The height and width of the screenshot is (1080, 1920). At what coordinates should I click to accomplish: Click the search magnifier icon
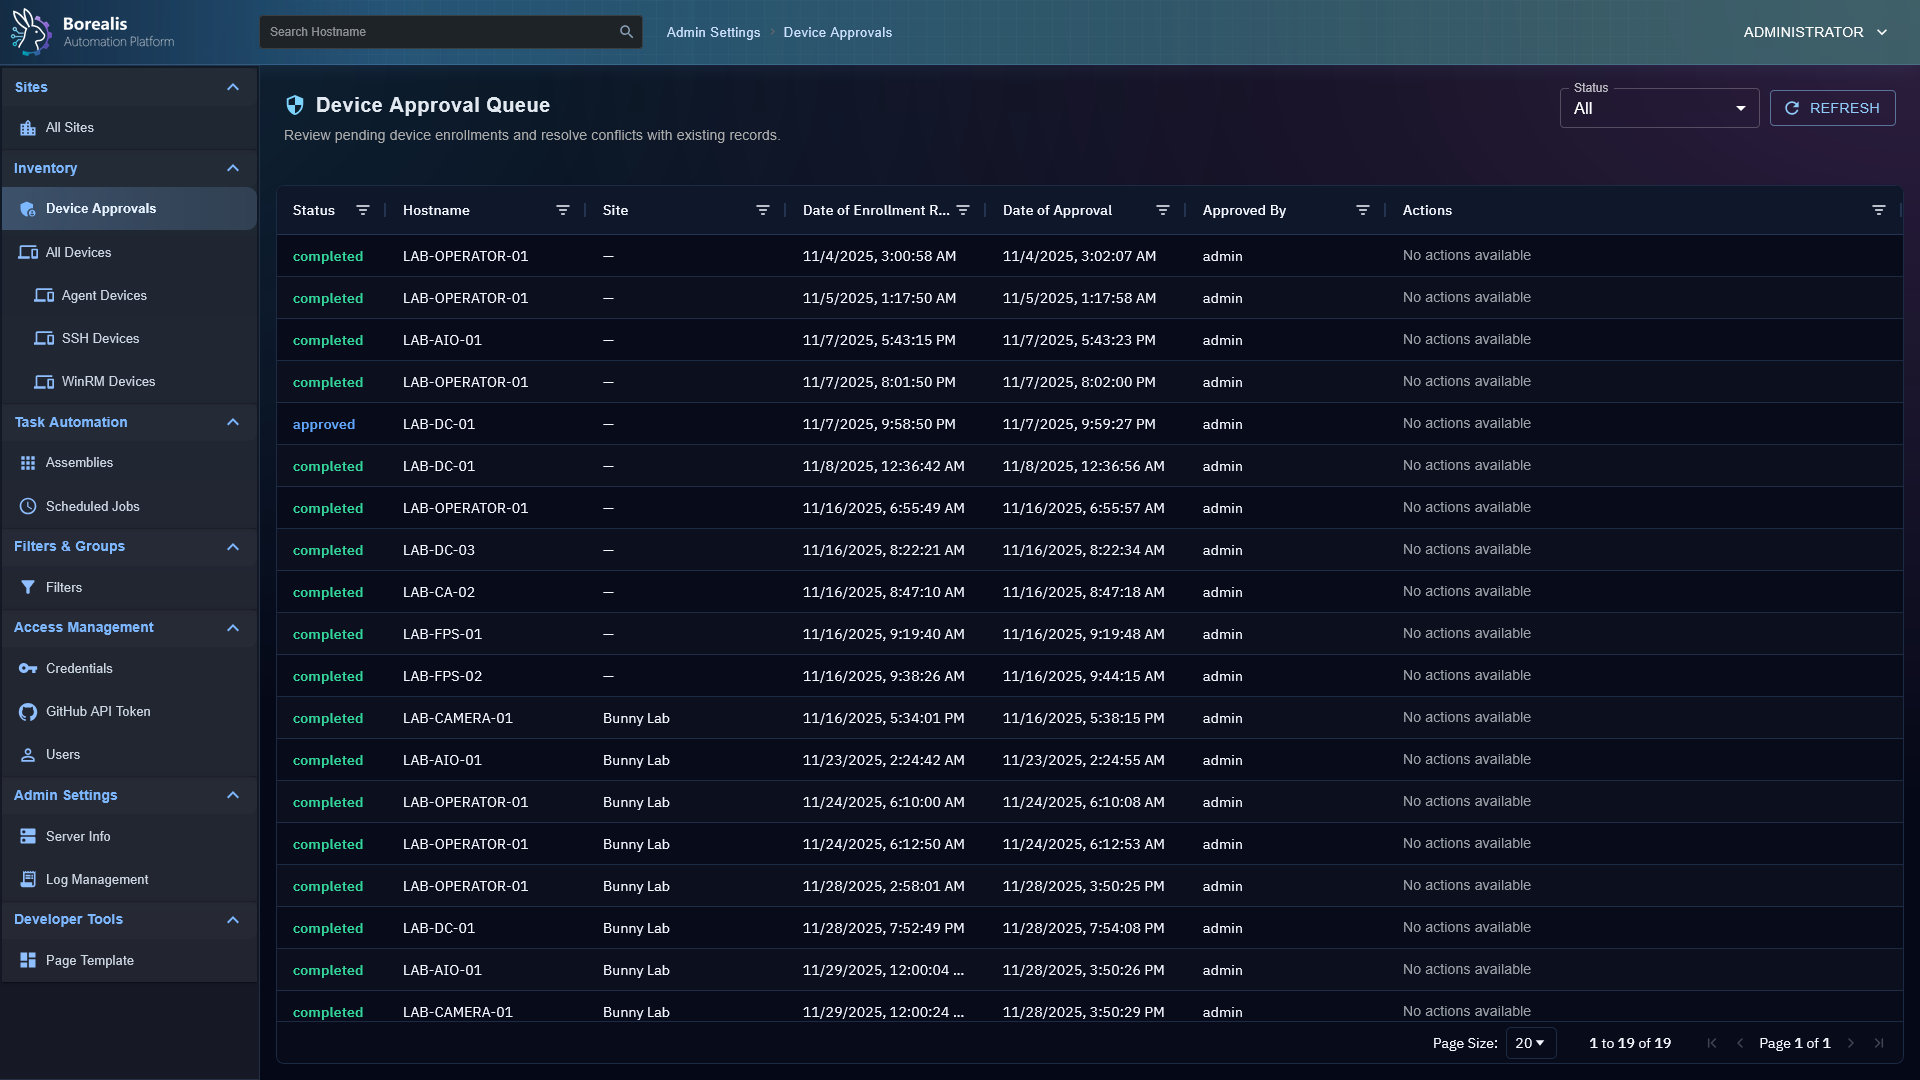[626, 32]
